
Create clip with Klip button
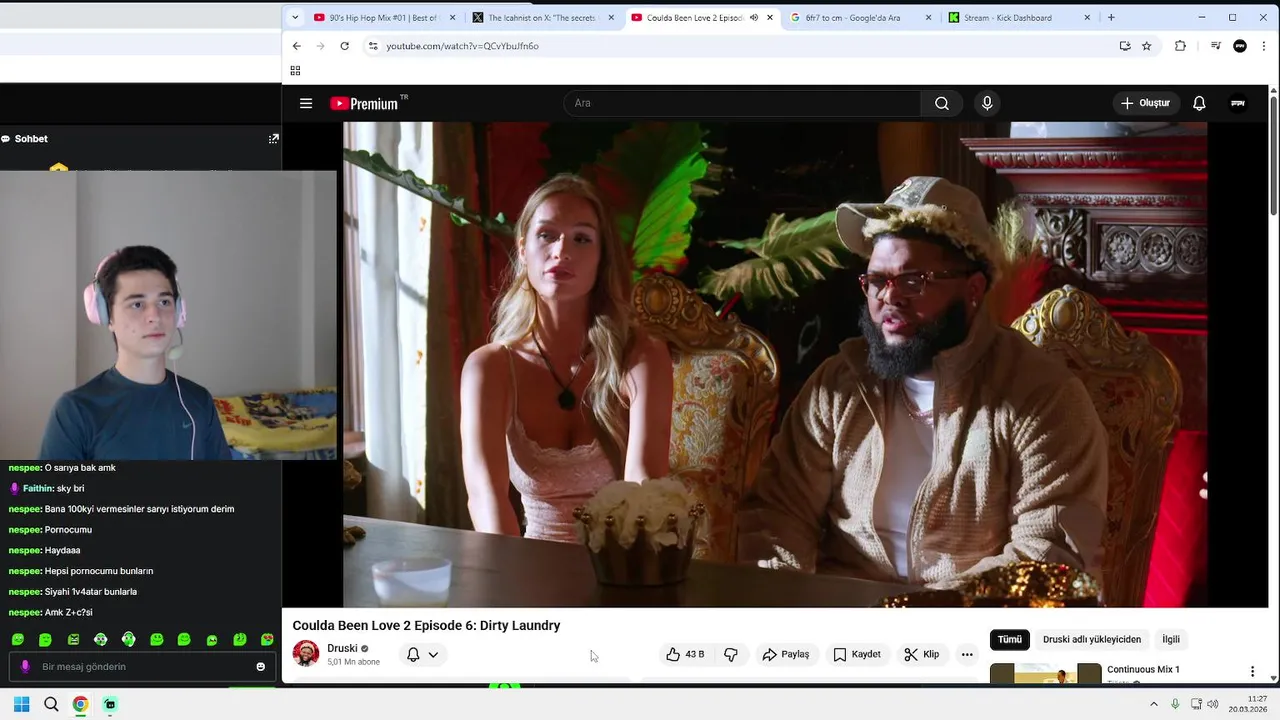tap(922, 654)
